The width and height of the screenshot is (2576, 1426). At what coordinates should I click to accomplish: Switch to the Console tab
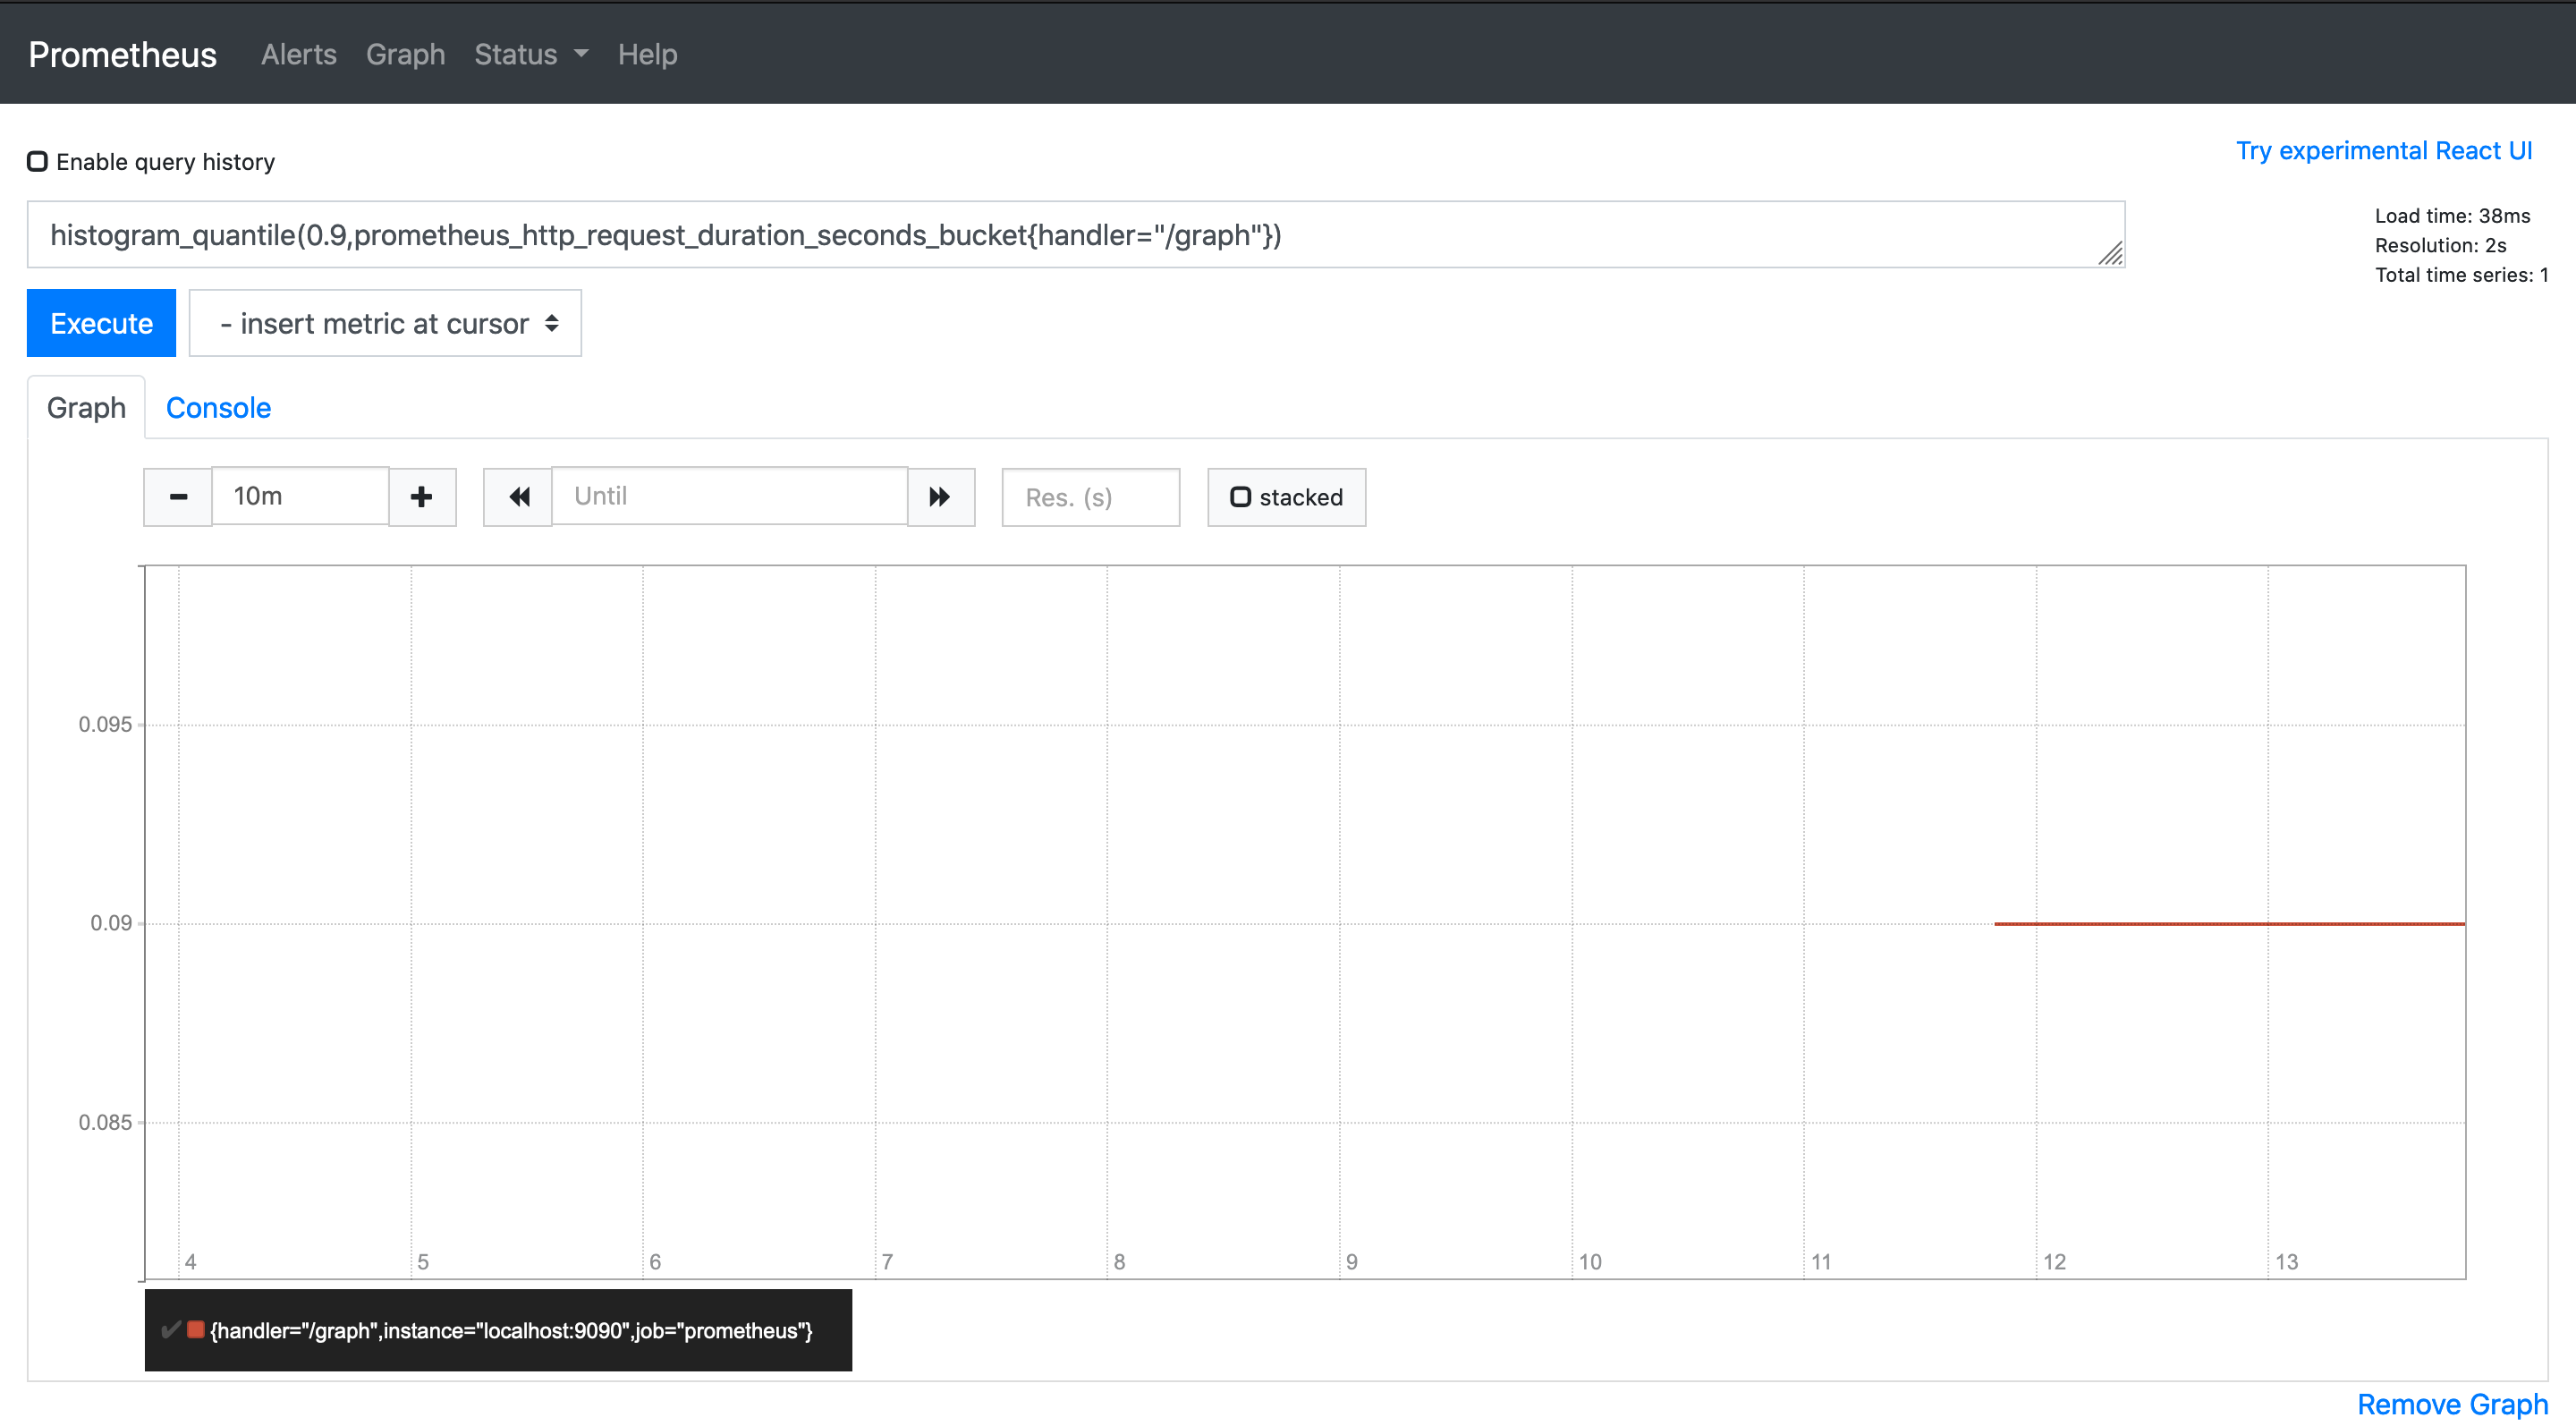[218, 408]
